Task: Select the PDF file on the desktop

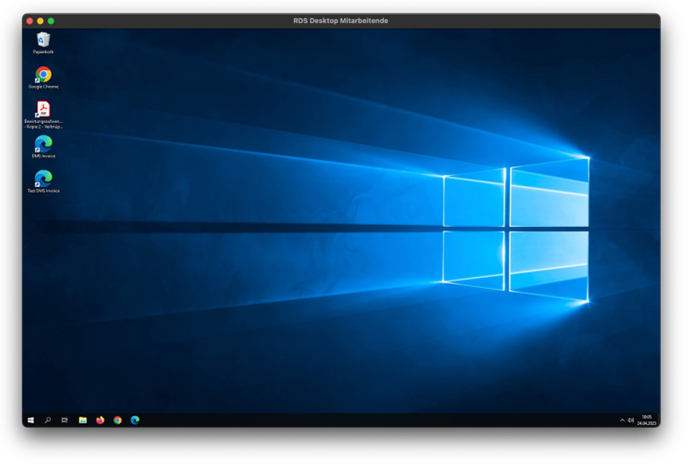Action: [43, 109]
